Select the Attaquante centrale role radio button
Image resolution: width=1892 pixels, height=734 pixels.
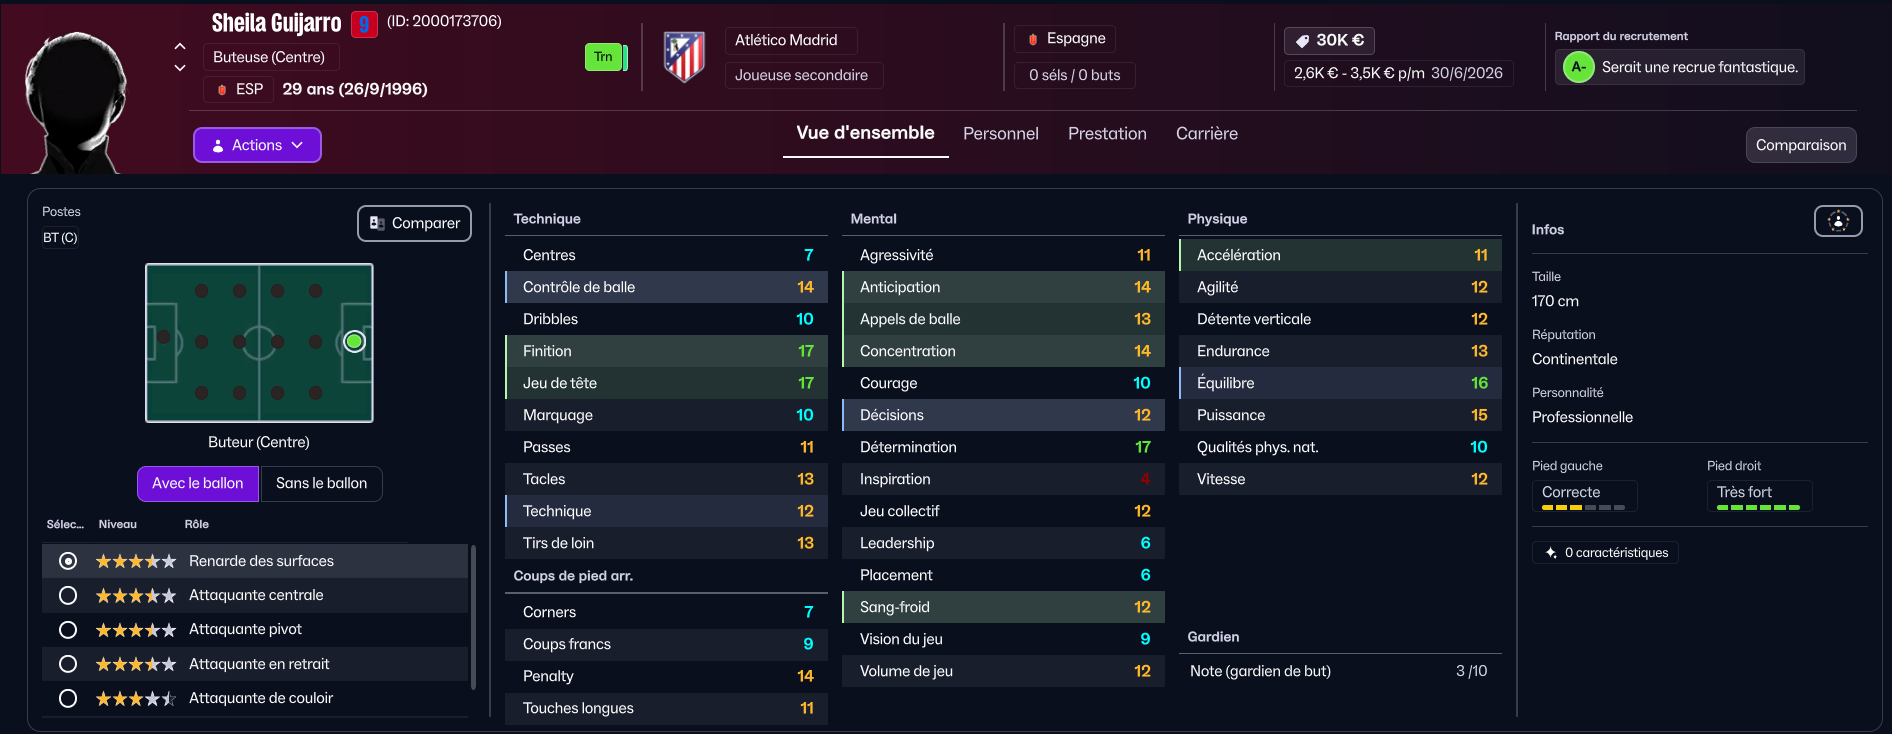pyautogui.click(x=68, y=596)
